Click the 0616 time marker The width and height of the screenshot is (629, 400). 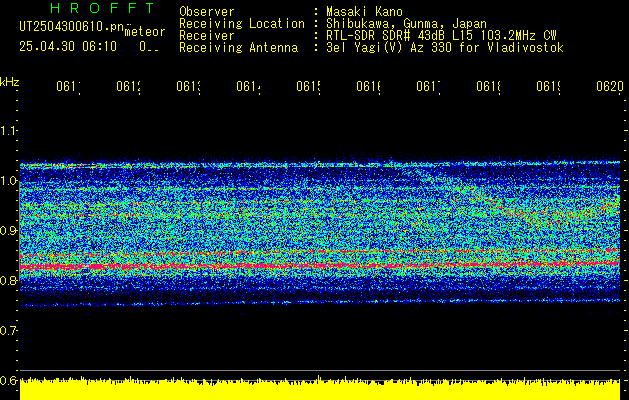369,87
